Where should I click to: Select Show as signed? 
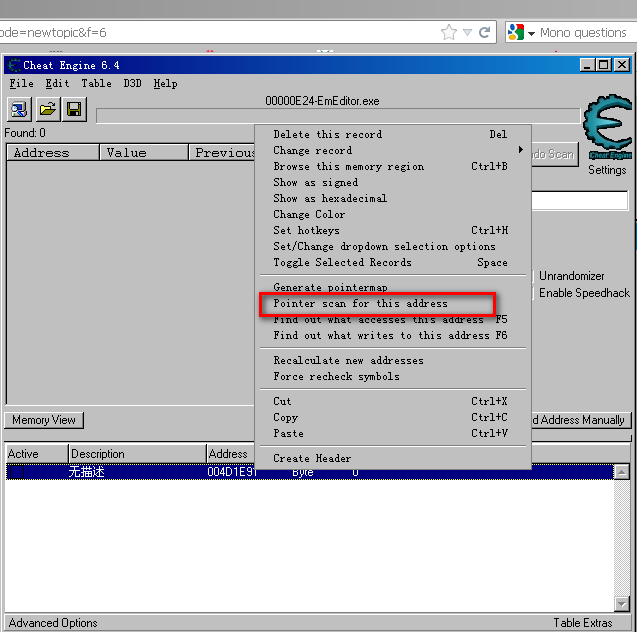tap(393, 182)
